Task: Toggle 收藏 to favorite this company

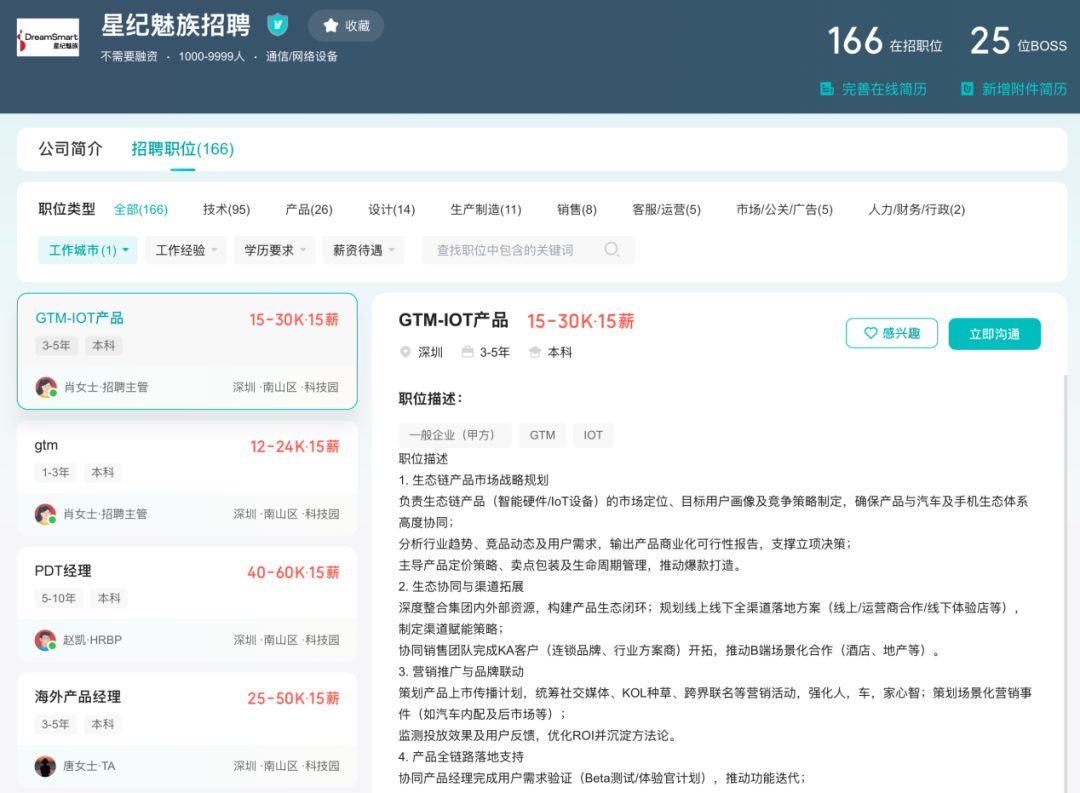Action: [346, 26]
